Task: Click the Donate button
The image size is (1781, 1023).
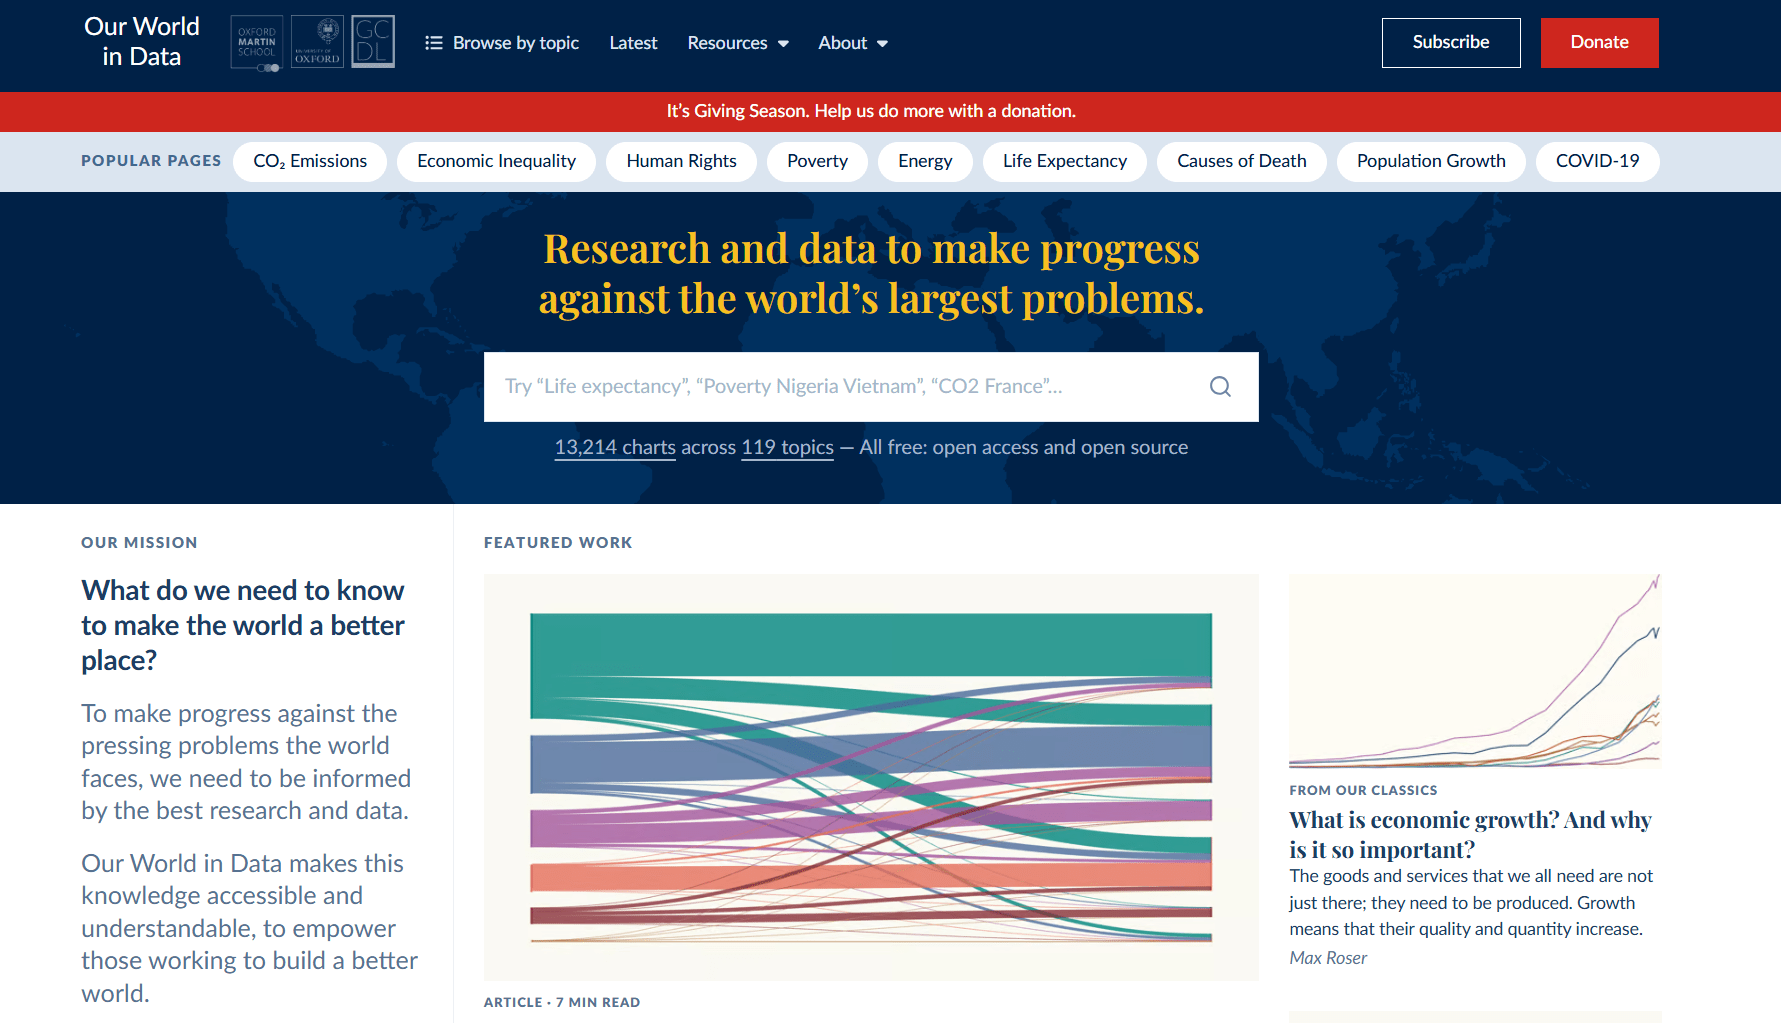Action: click(x=1599, y=42)
